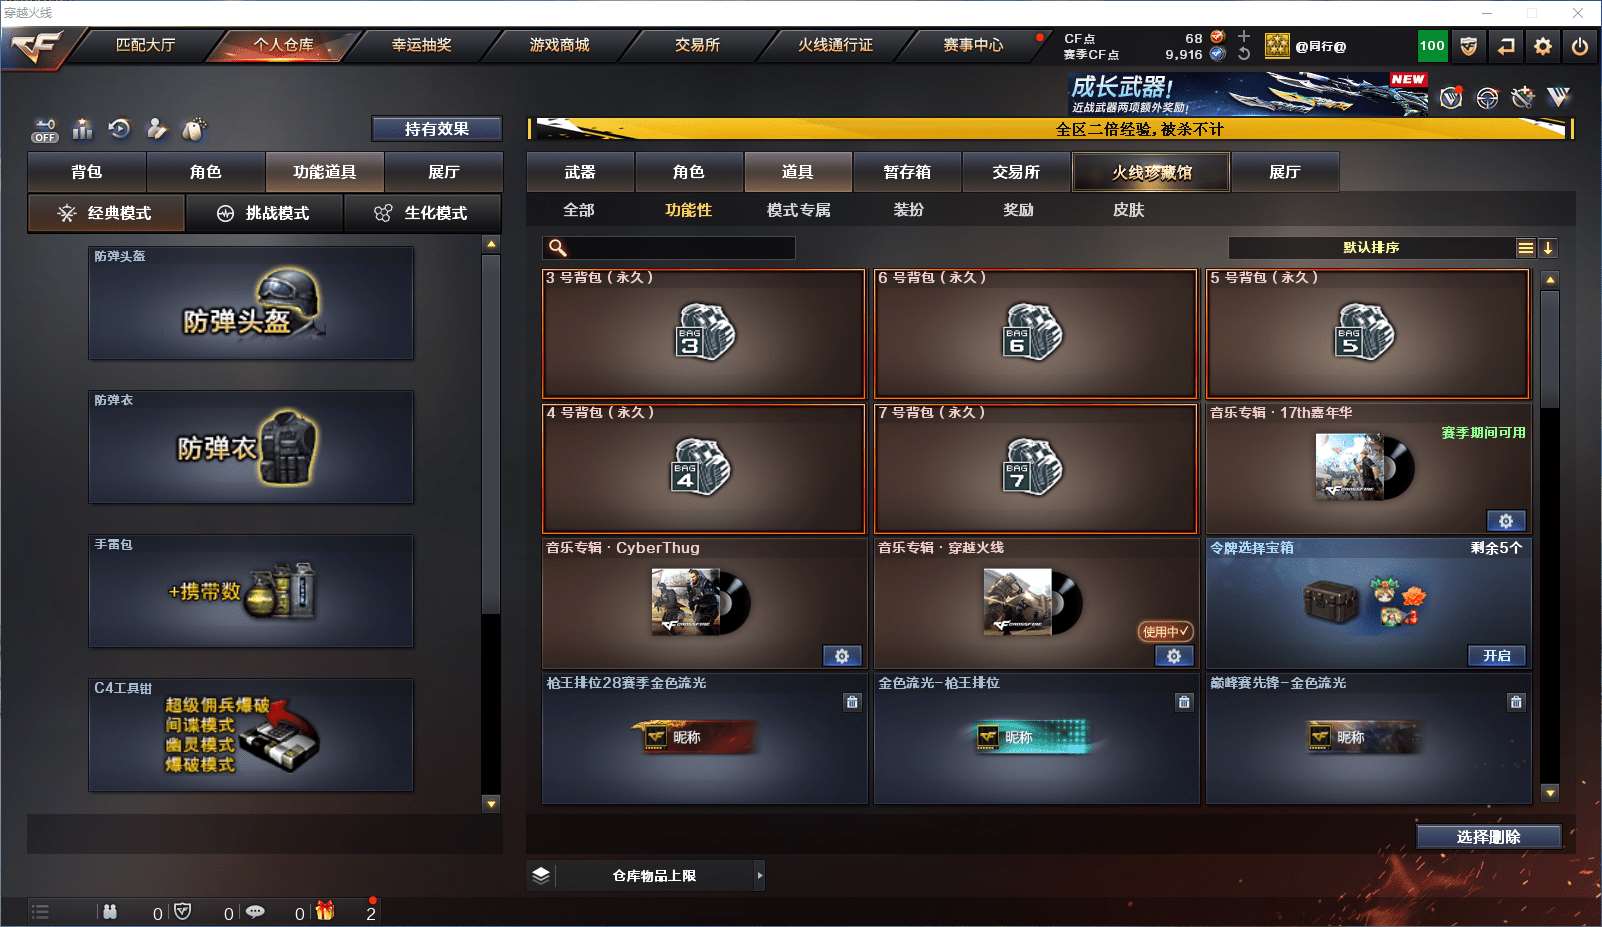Switch to the 火线珍藏馆 tab

point(1151,172)
